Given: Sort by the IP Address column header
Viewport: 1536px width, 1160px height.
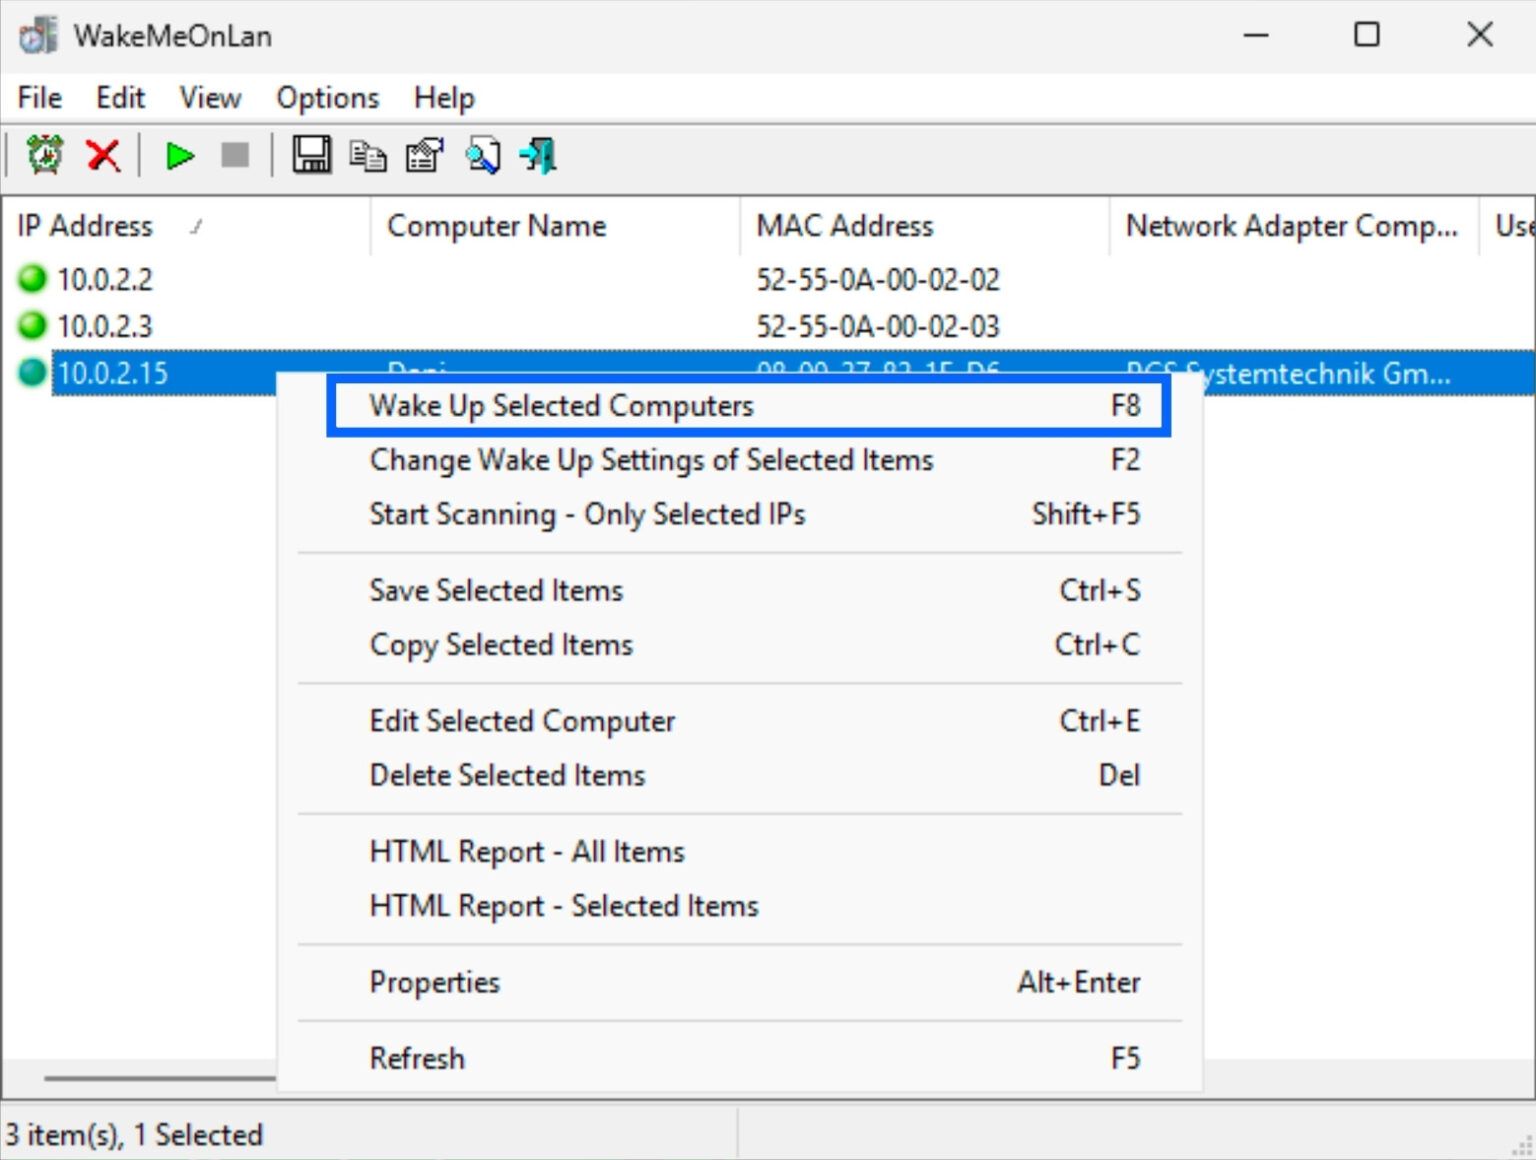Looking at the screenshot, I should pyautogui.click(x=85, y=226).
